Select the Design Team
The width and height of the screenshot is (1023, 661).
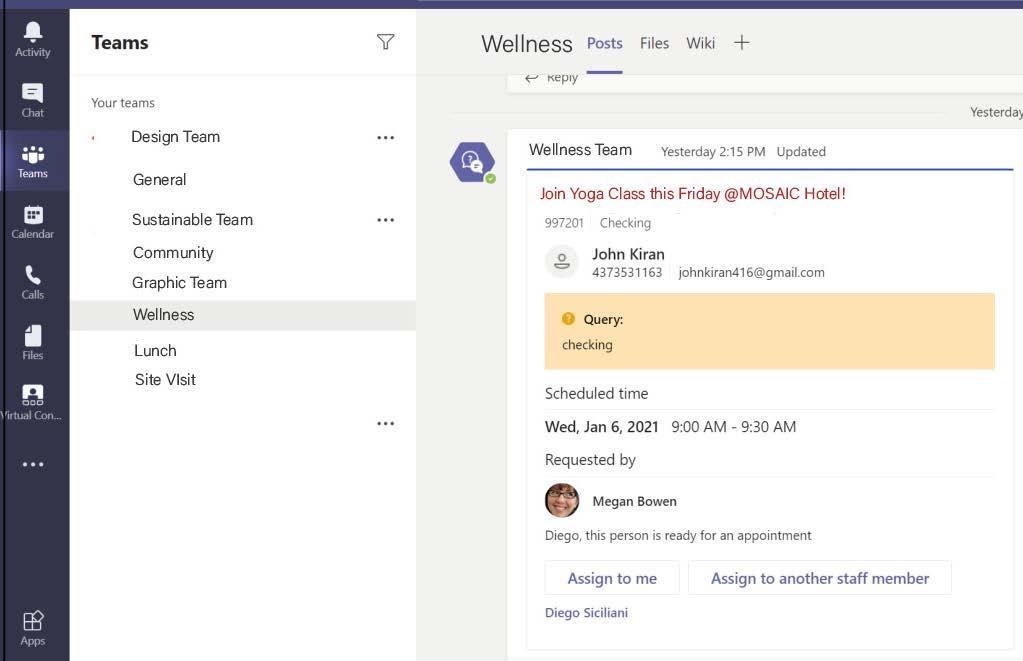click(176, 137)
